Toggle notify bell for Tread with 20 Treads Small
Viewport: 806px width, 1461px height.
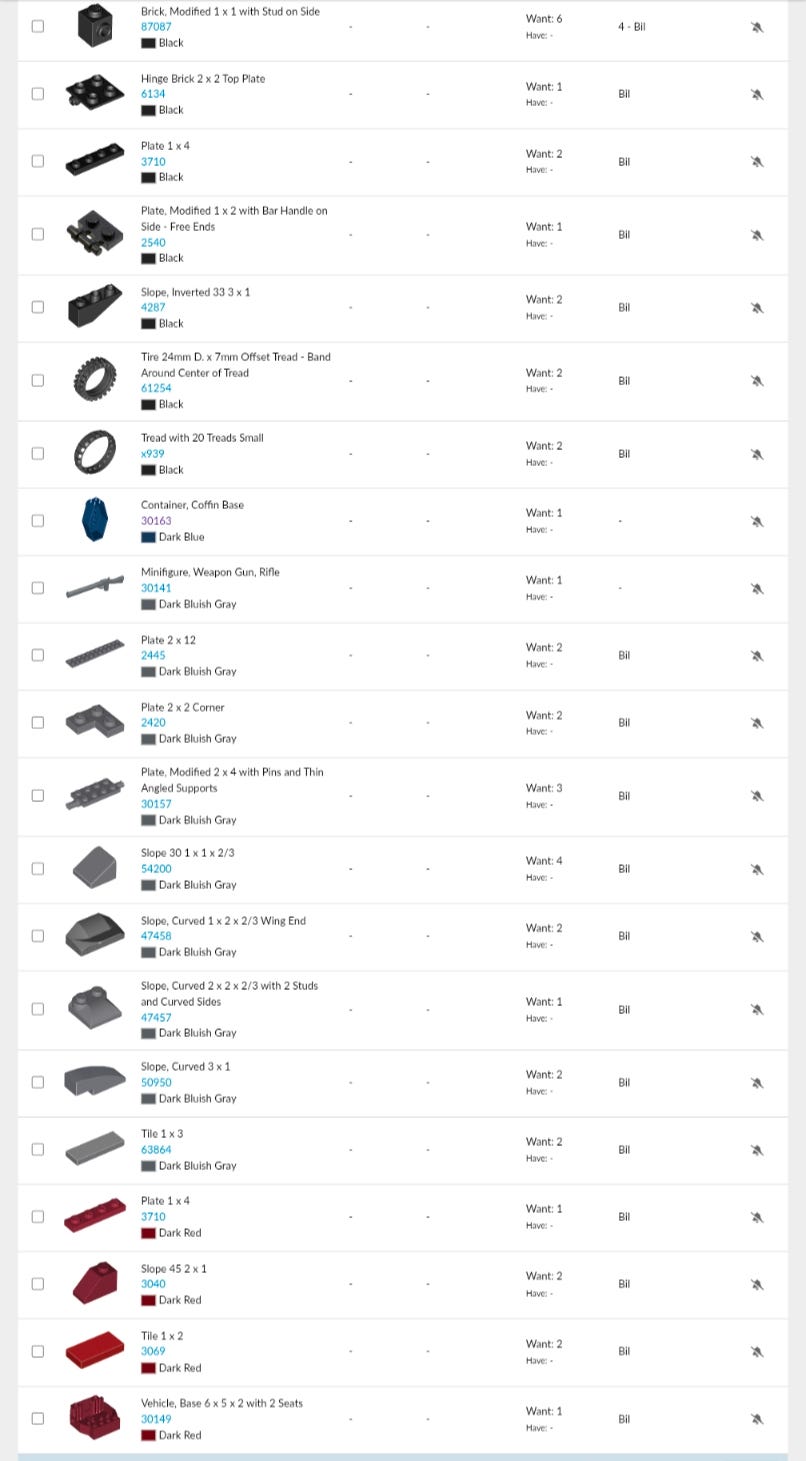(757, 454)
